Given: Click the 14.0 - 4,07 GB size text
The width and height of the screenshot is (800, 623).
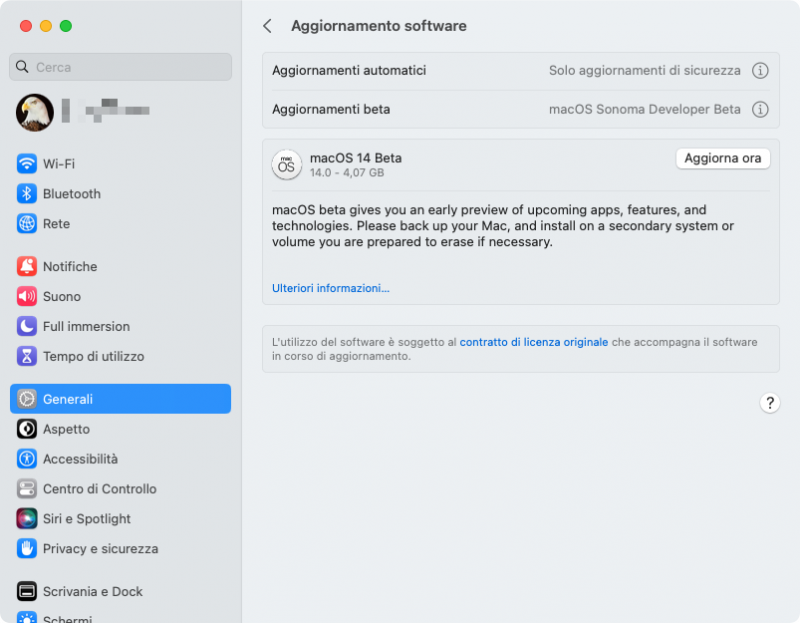Looking at the screenshot, I should (x=347, y=172).
